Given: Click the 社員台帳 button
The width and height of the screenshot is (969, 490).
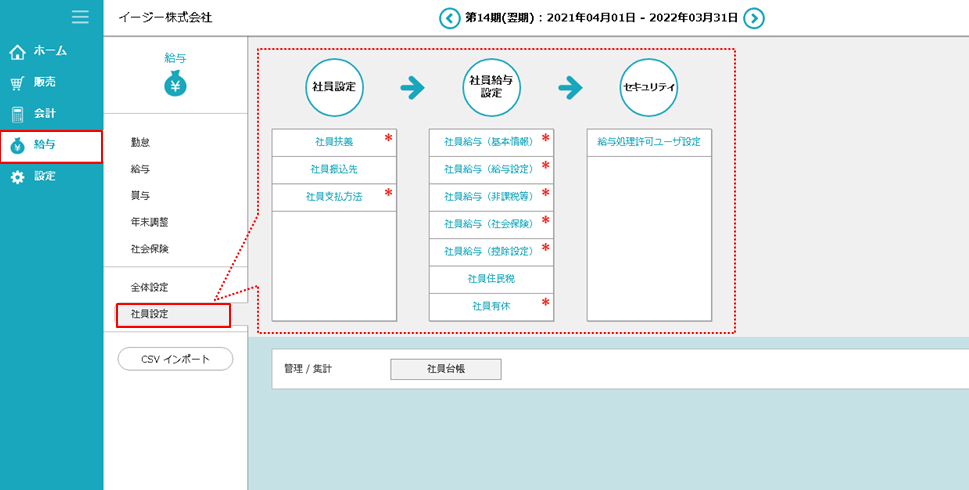Looking at the screenshot, I should pos(445,369).
